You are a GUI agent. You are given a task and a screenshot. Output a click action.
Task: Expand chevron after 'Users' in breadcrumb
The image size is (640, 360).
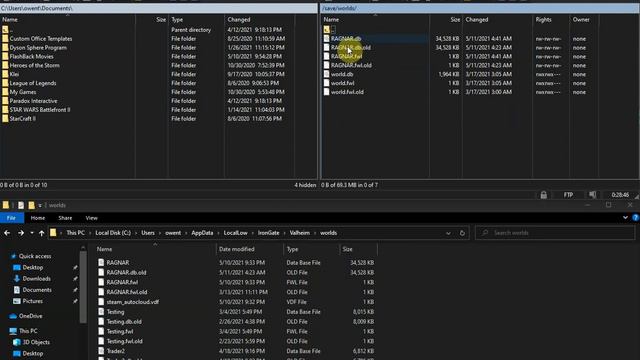click(160, 233)
